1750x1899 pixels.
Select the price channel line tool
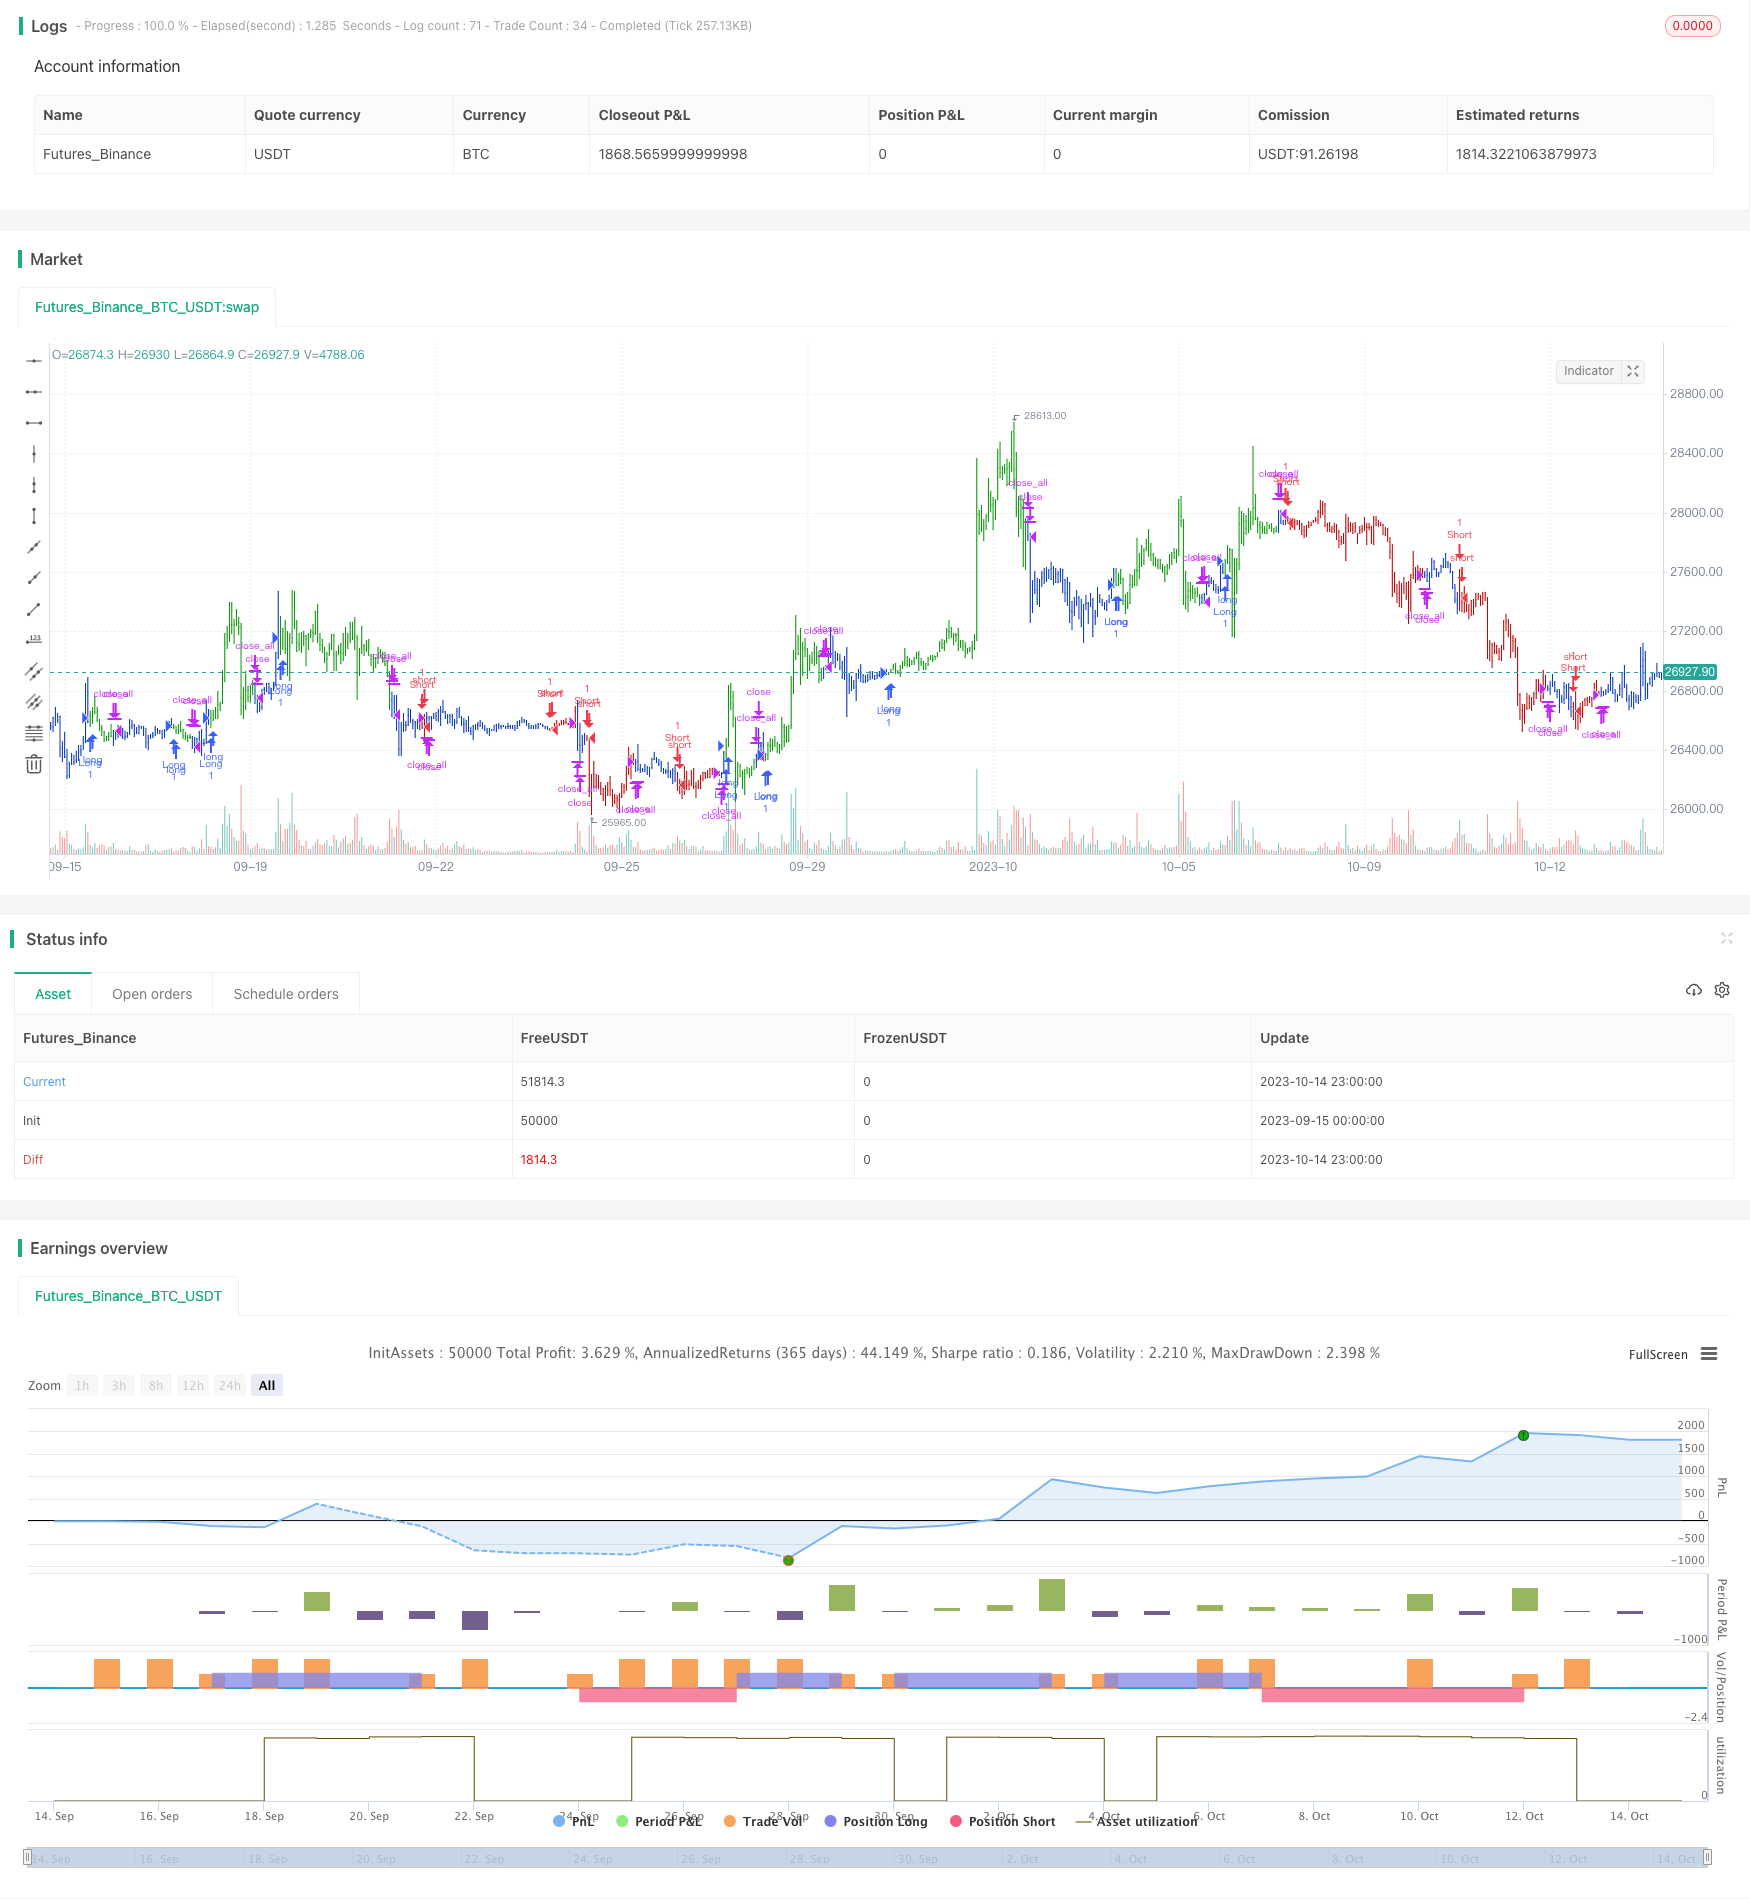coord(34,671)
